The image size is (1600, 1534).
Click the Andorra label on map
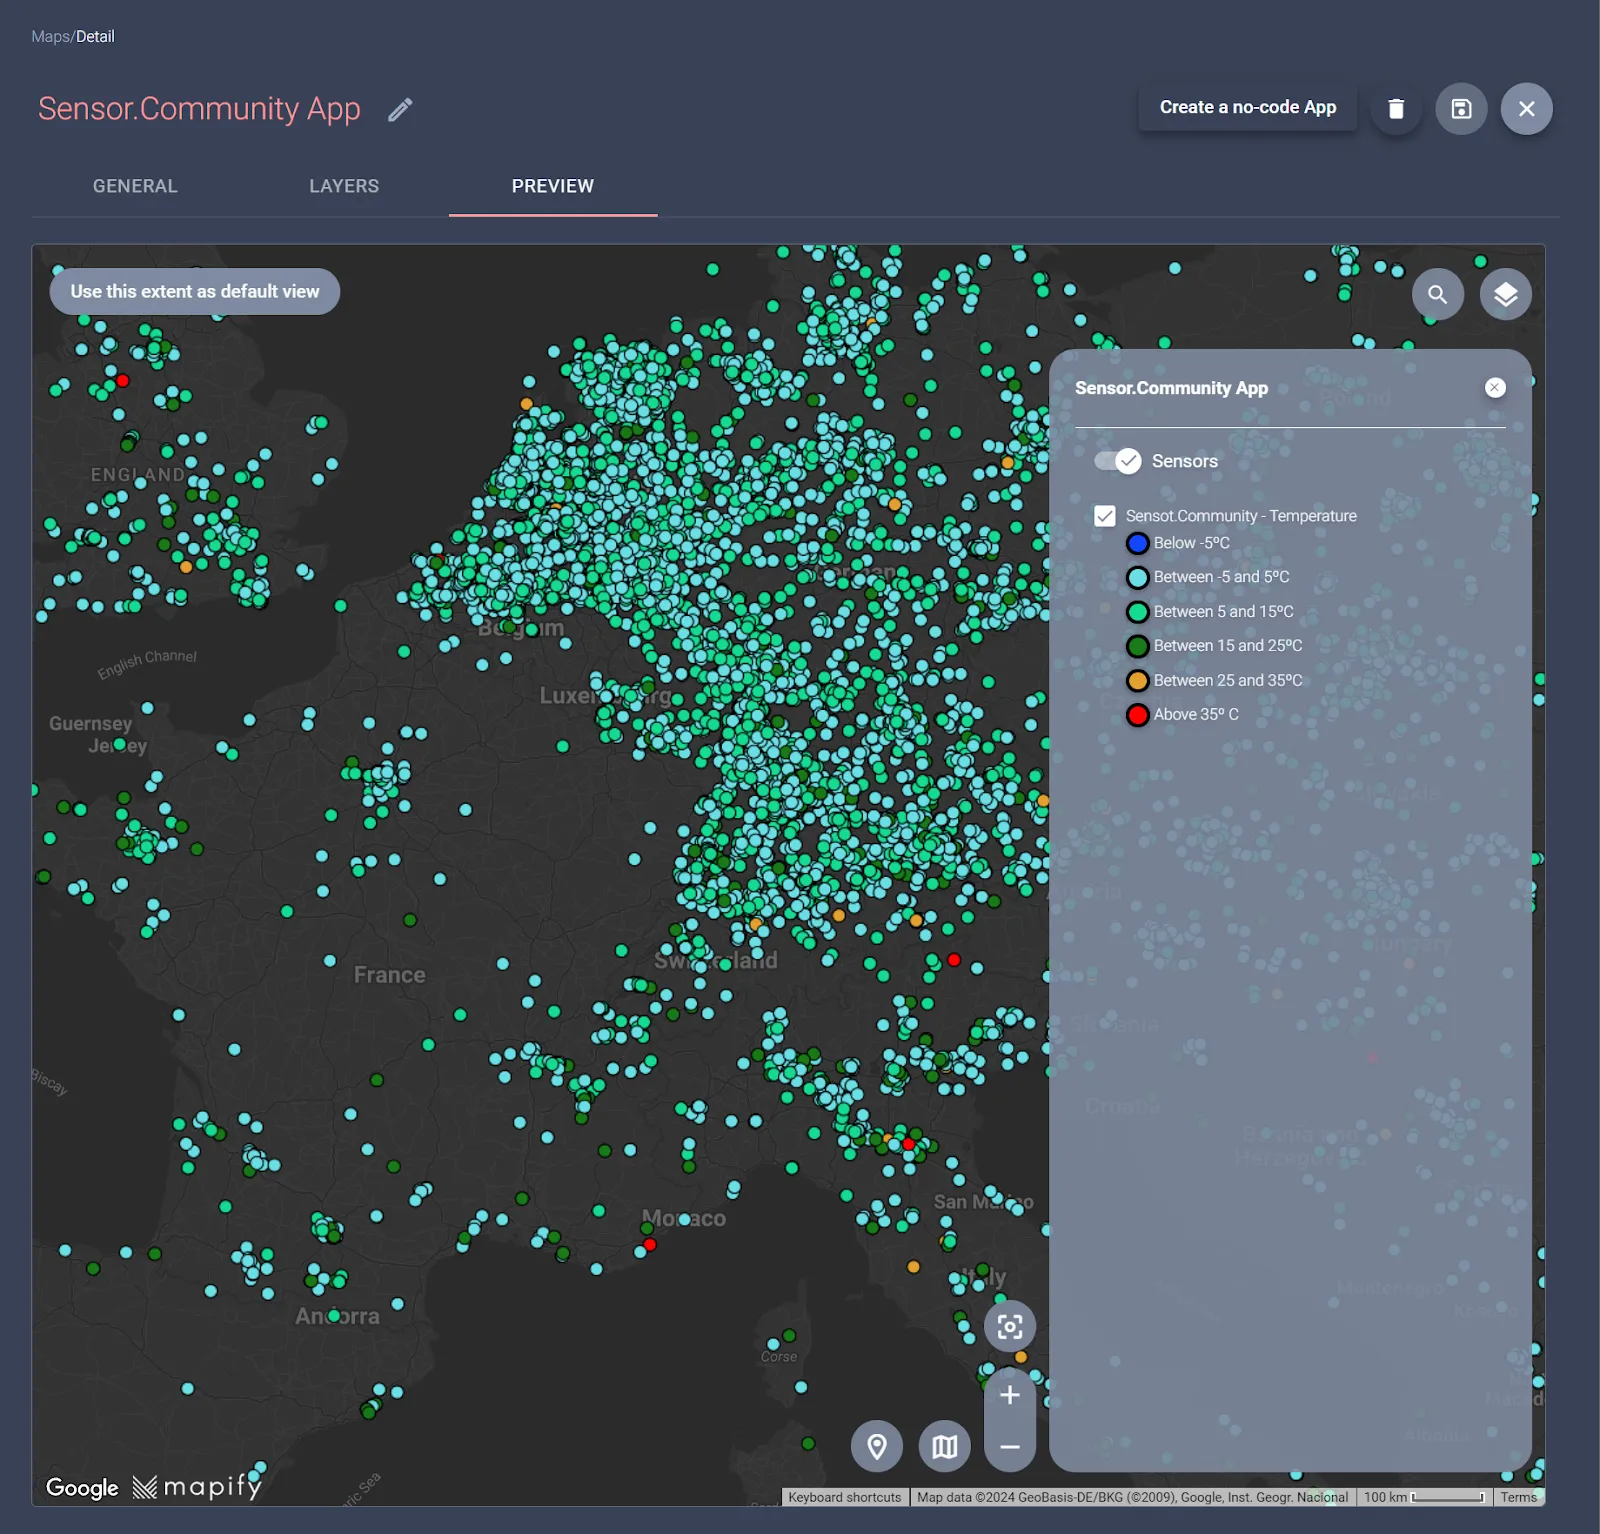[x=337, y=1316]
